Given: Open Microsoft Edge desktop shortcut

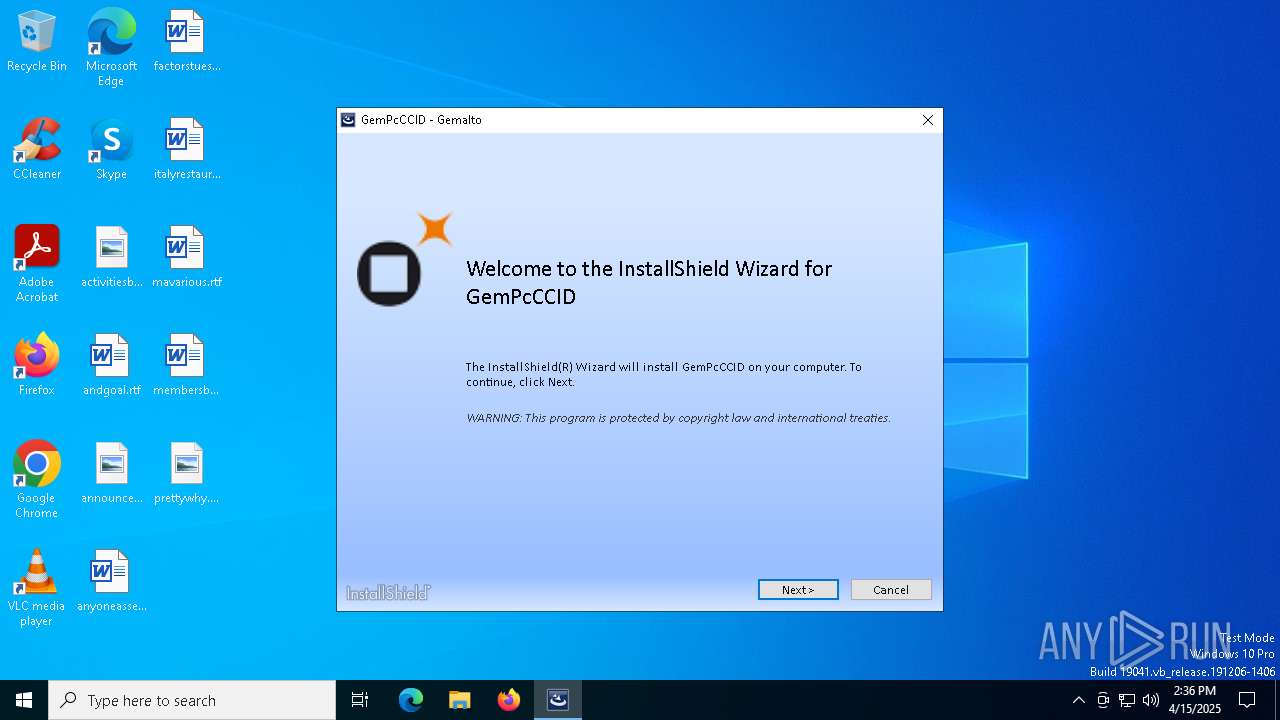Looking at the screenshot, I should [111, 48].
